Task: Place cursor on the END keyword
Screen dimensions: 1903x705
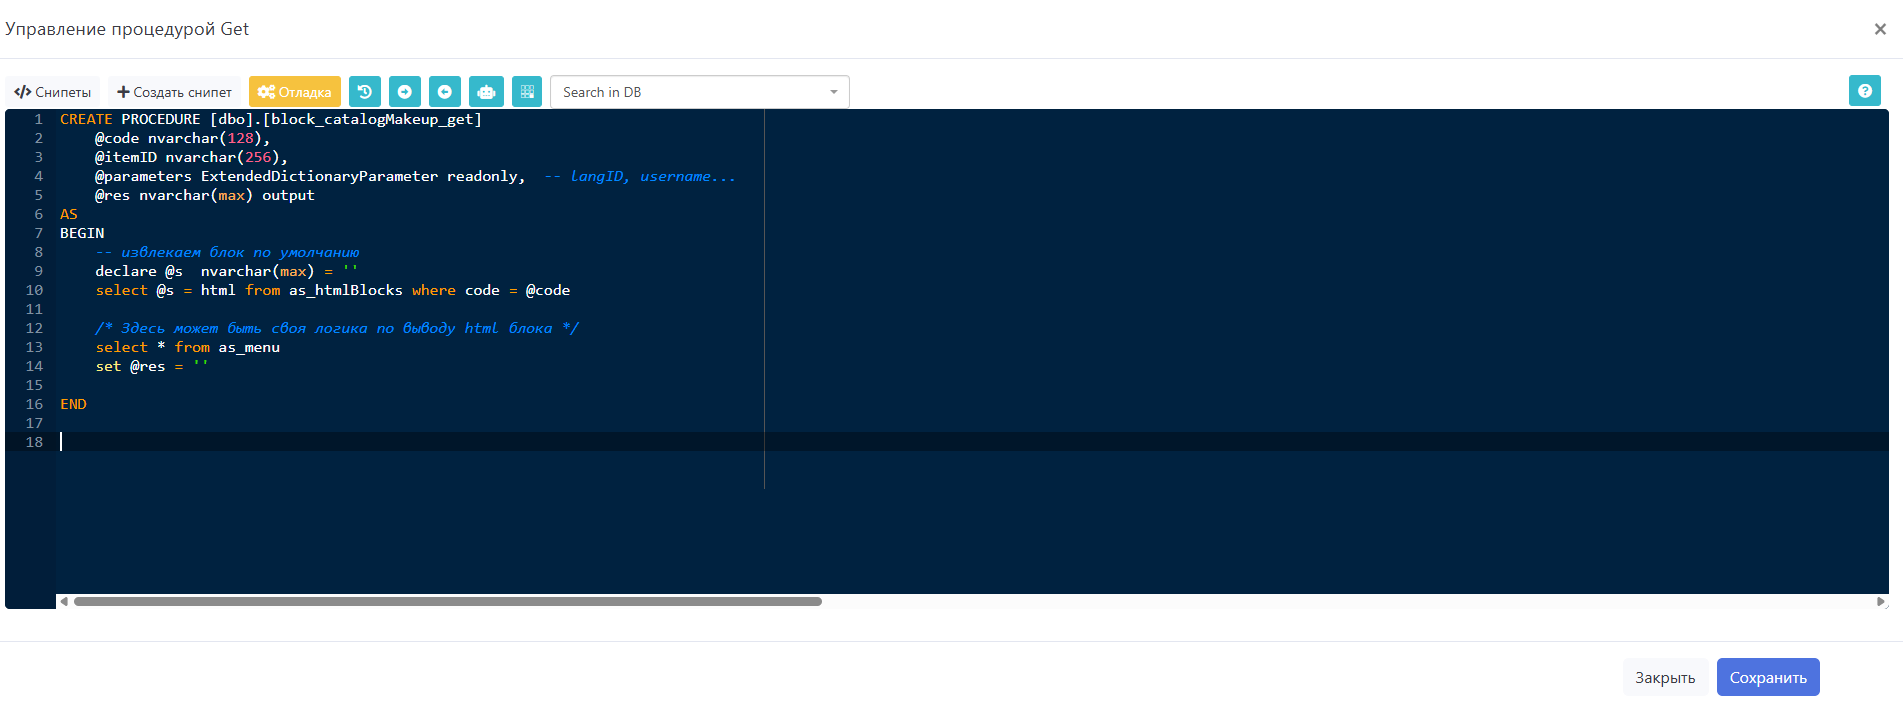Action: click(73, 404)
